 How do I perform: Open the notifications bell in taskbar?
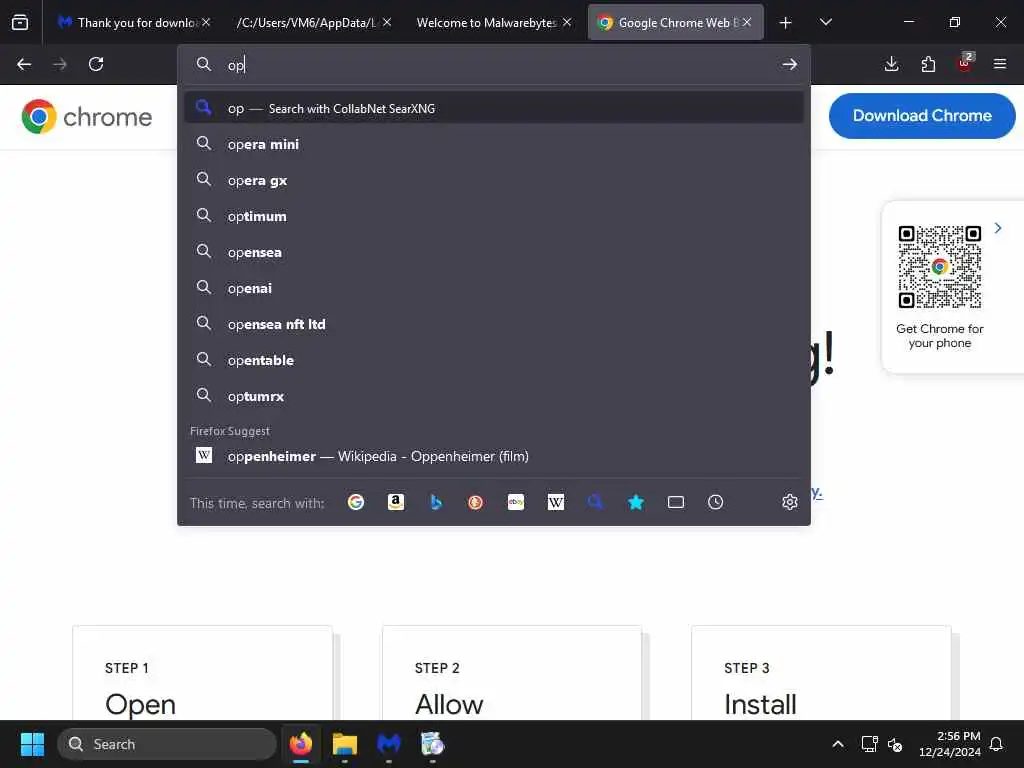pyautogui.click(x=997, y=744)
